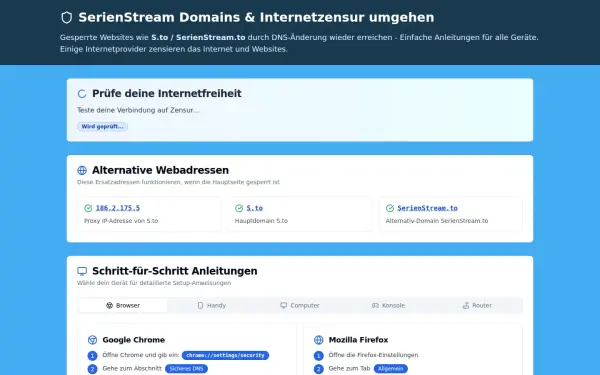This screenshot has width=600, height=375.
Task: Click the loading spinner icon beside Prüfe deine Internetfreiheit
Action: click(x=82, y=94)
